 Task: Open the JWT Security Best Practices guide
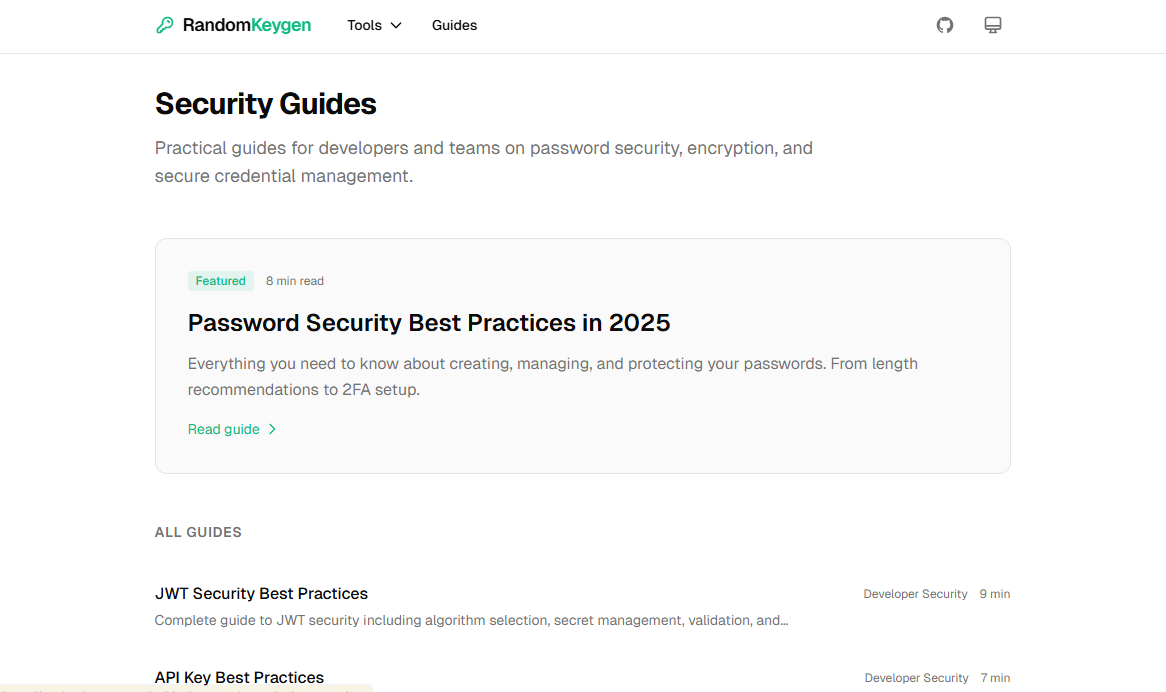pyautogui.click(x=262, y=593)
